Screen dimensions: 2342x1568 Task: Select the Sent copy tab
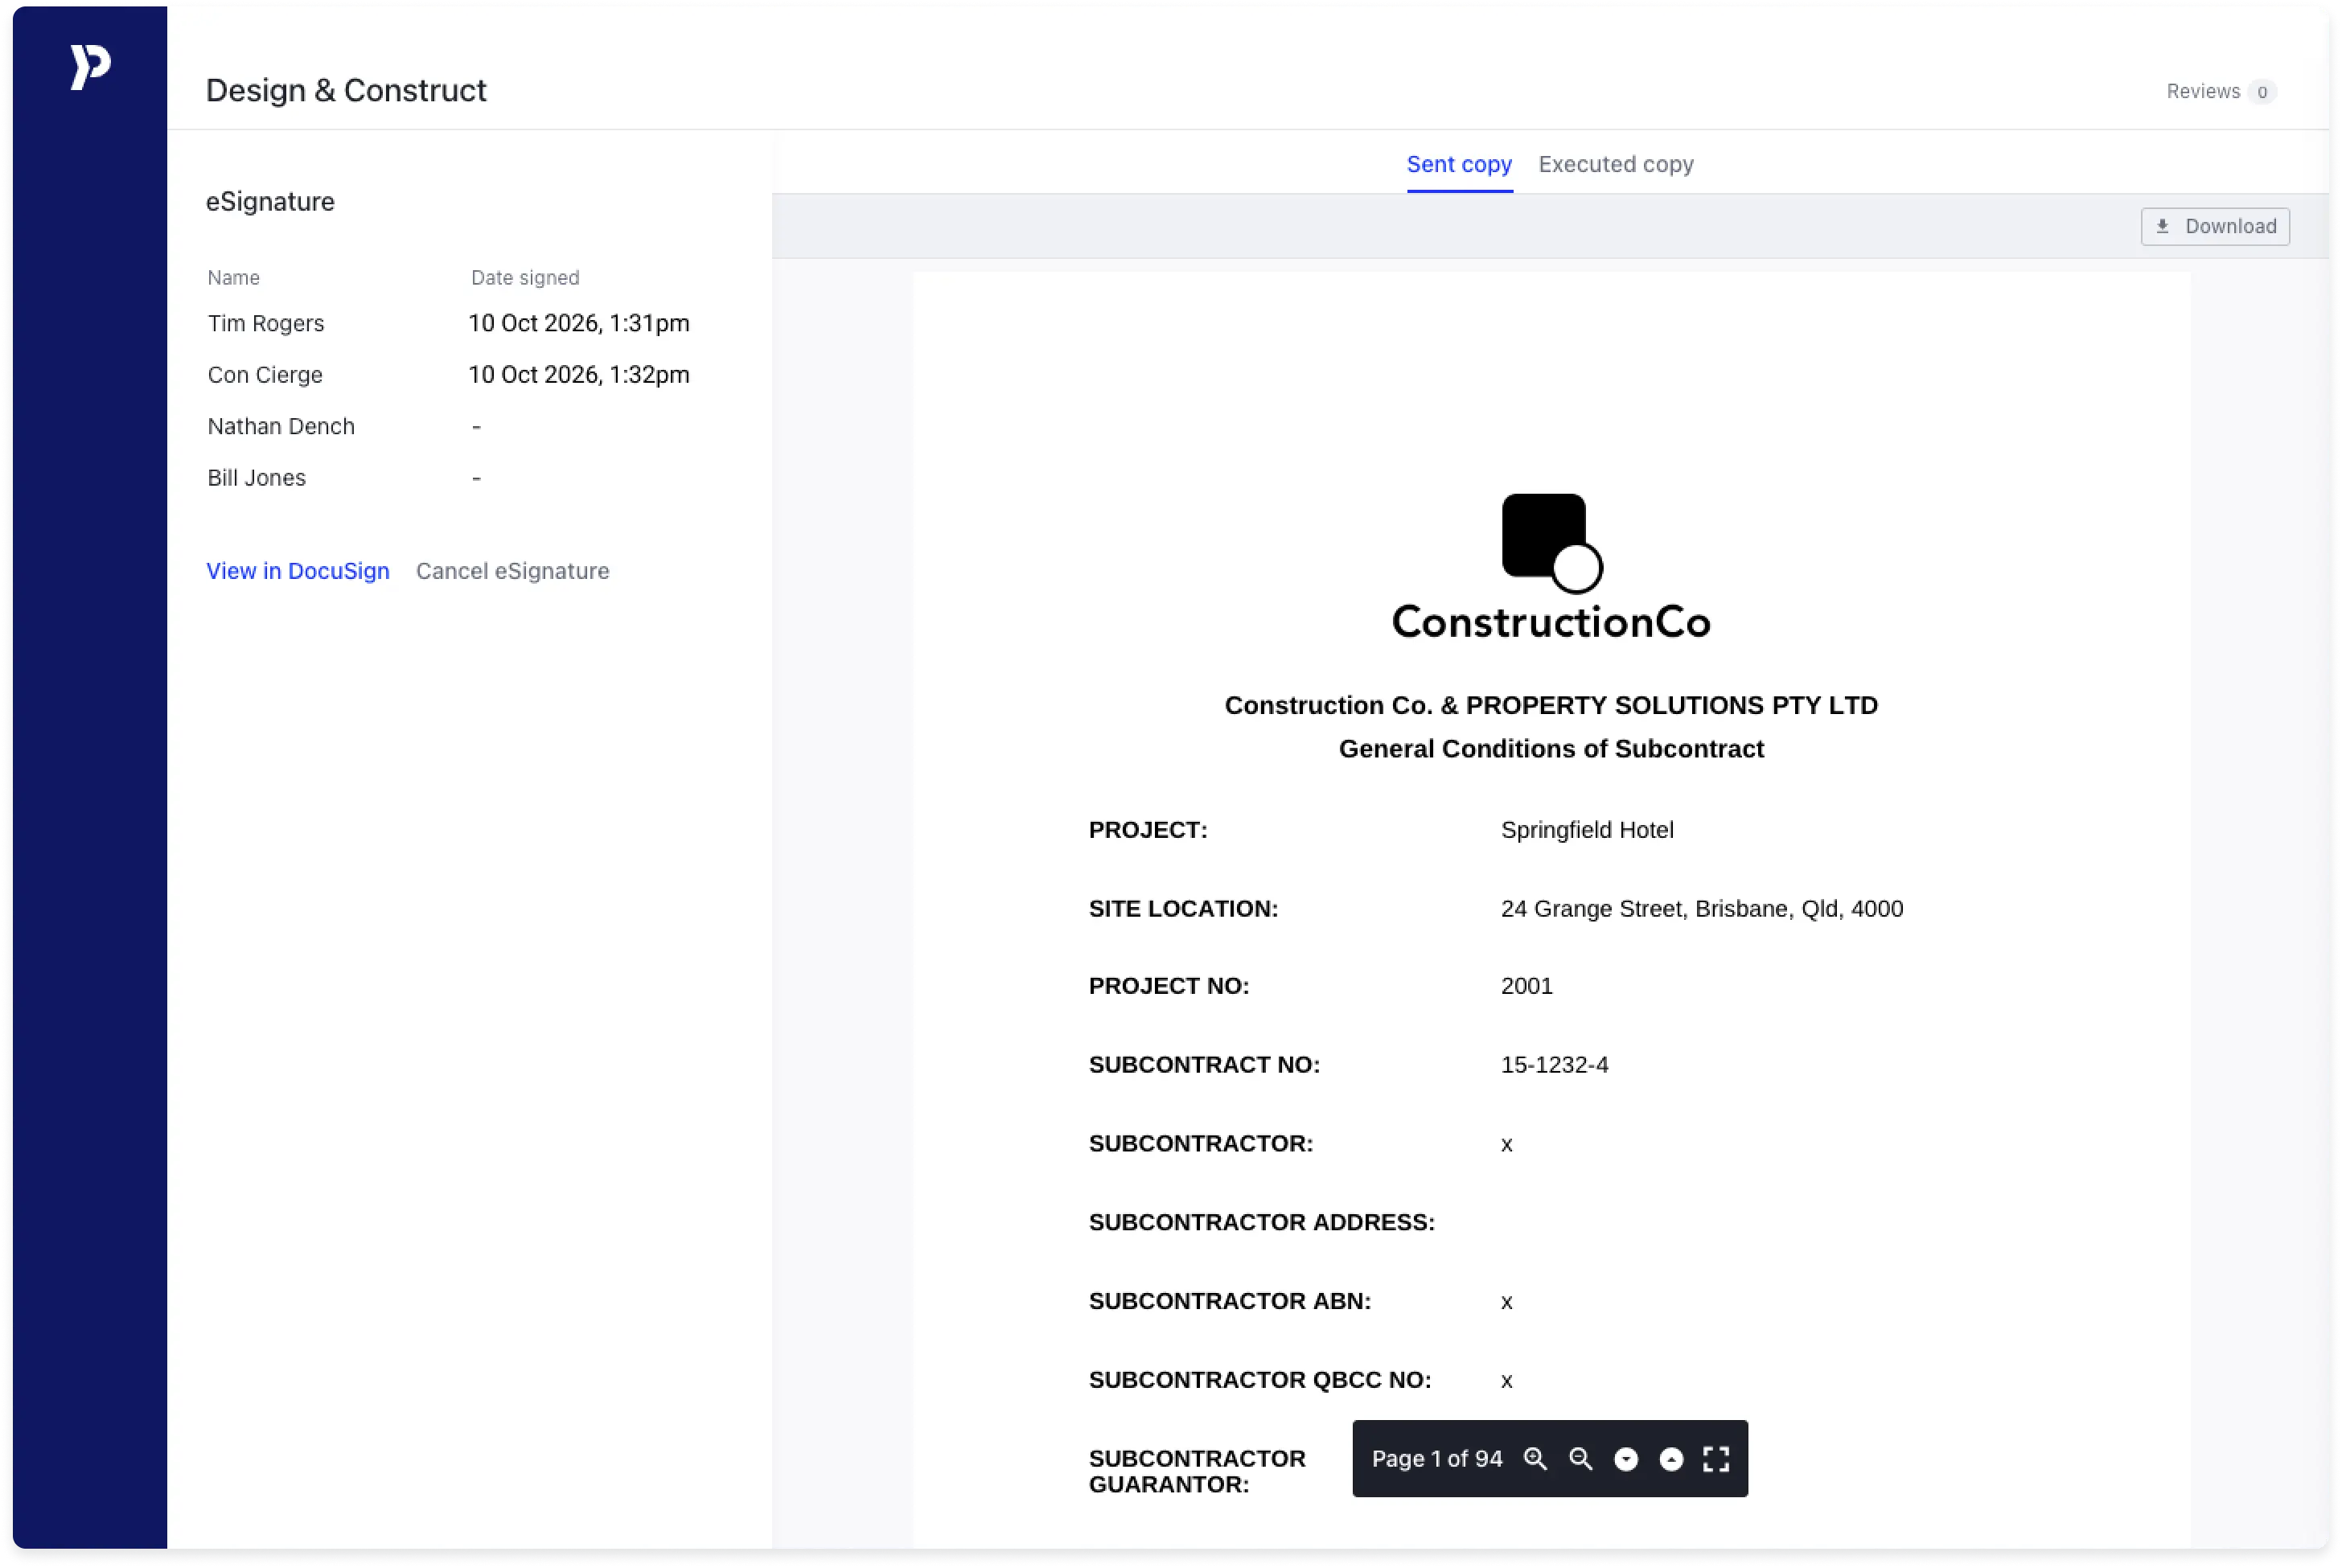[x=1459, y=164]
